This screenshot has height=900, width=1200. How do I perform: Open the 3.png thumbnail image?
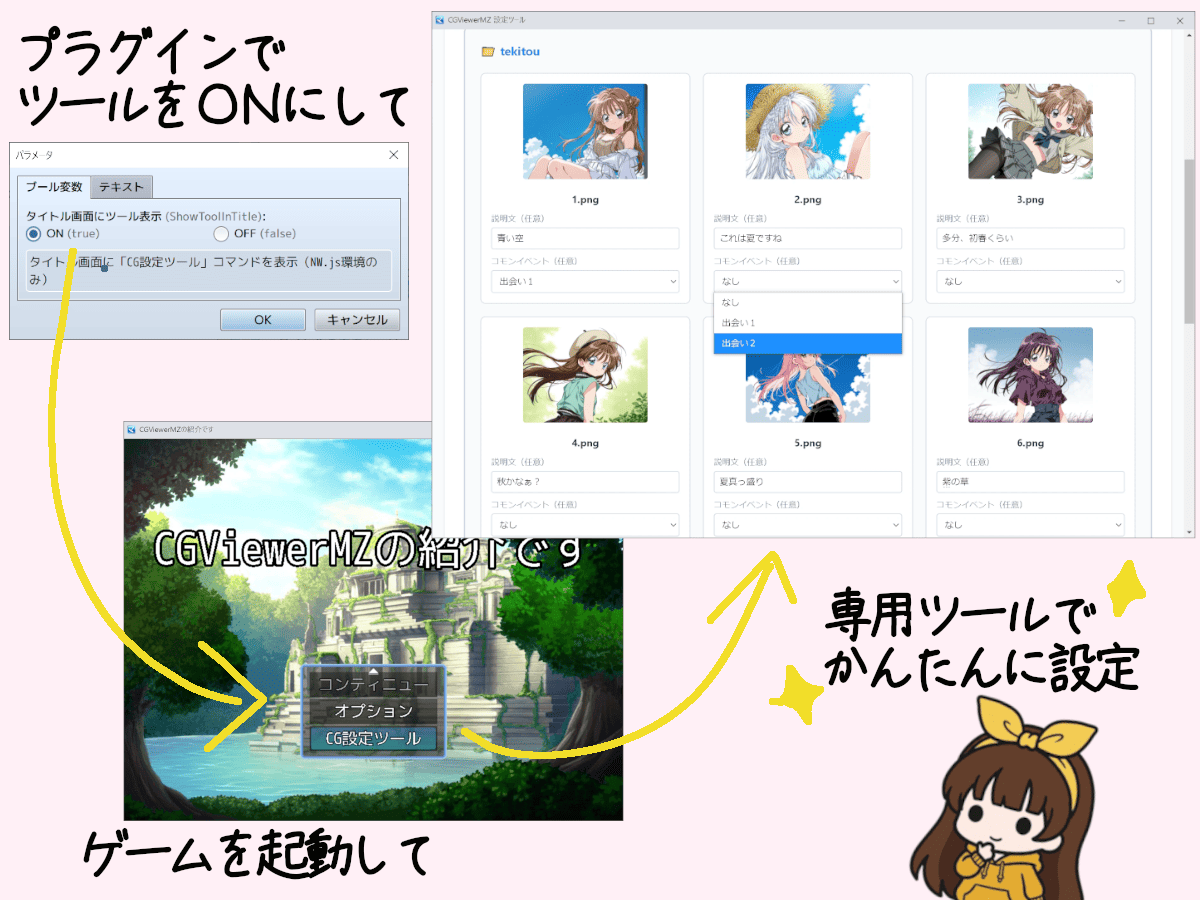[1030, 131]
